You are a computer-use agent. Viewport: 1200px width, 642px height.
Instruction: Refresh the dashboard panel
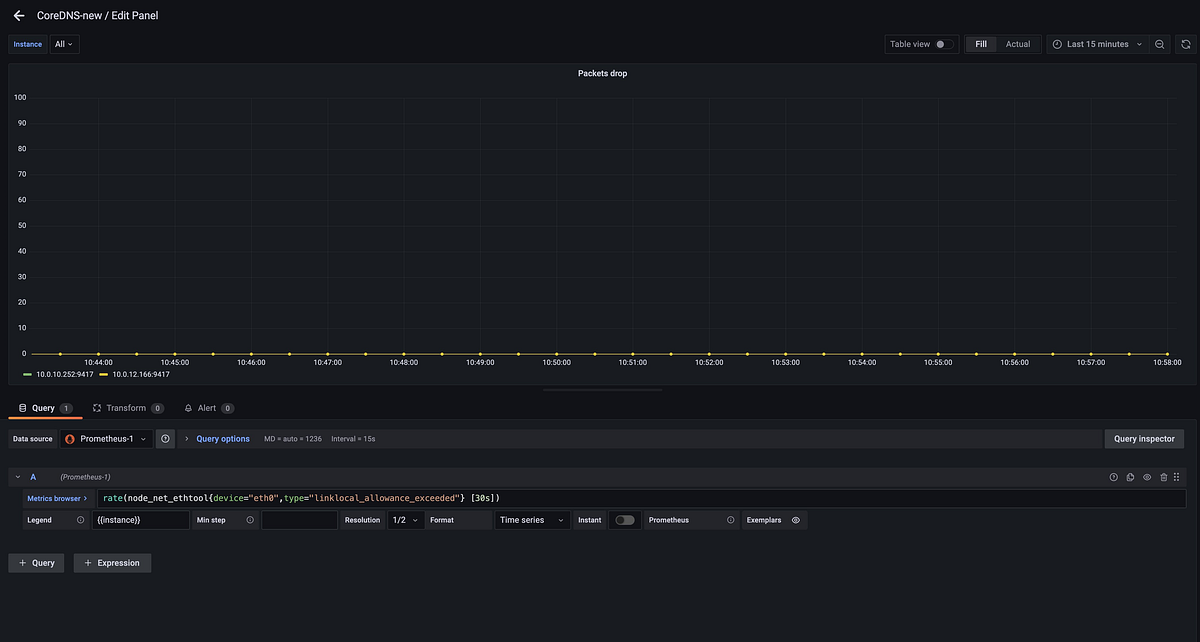tap(1185, 44)
